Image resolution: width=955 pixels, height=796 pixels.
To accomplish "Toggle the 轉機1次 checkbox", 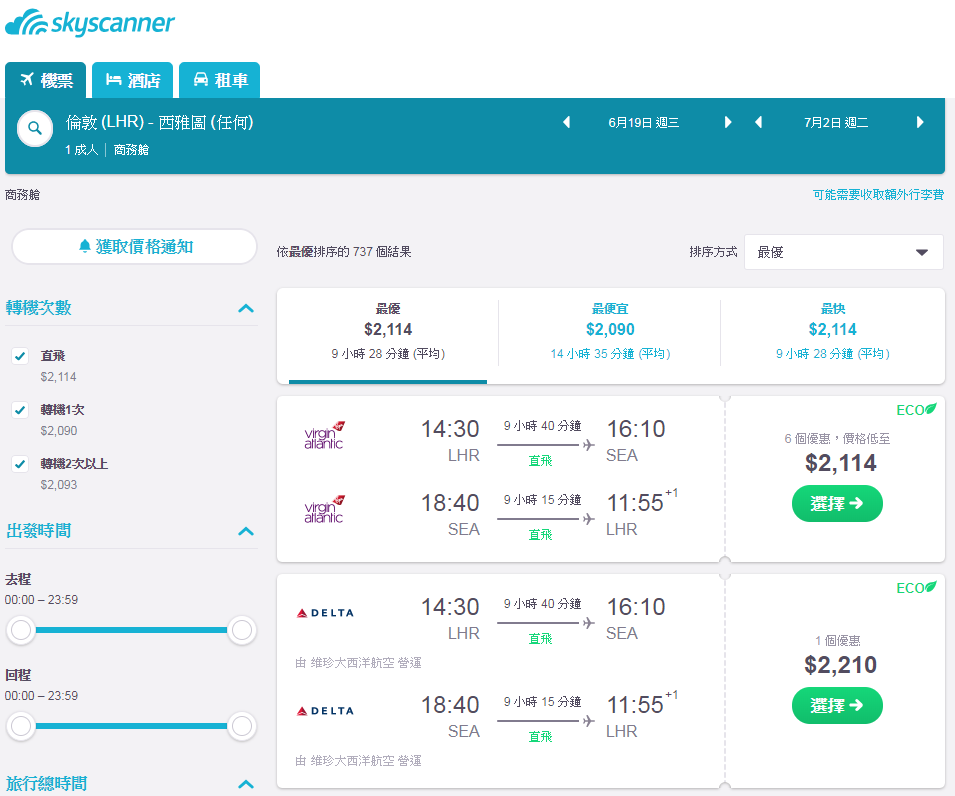I will 20,410.
